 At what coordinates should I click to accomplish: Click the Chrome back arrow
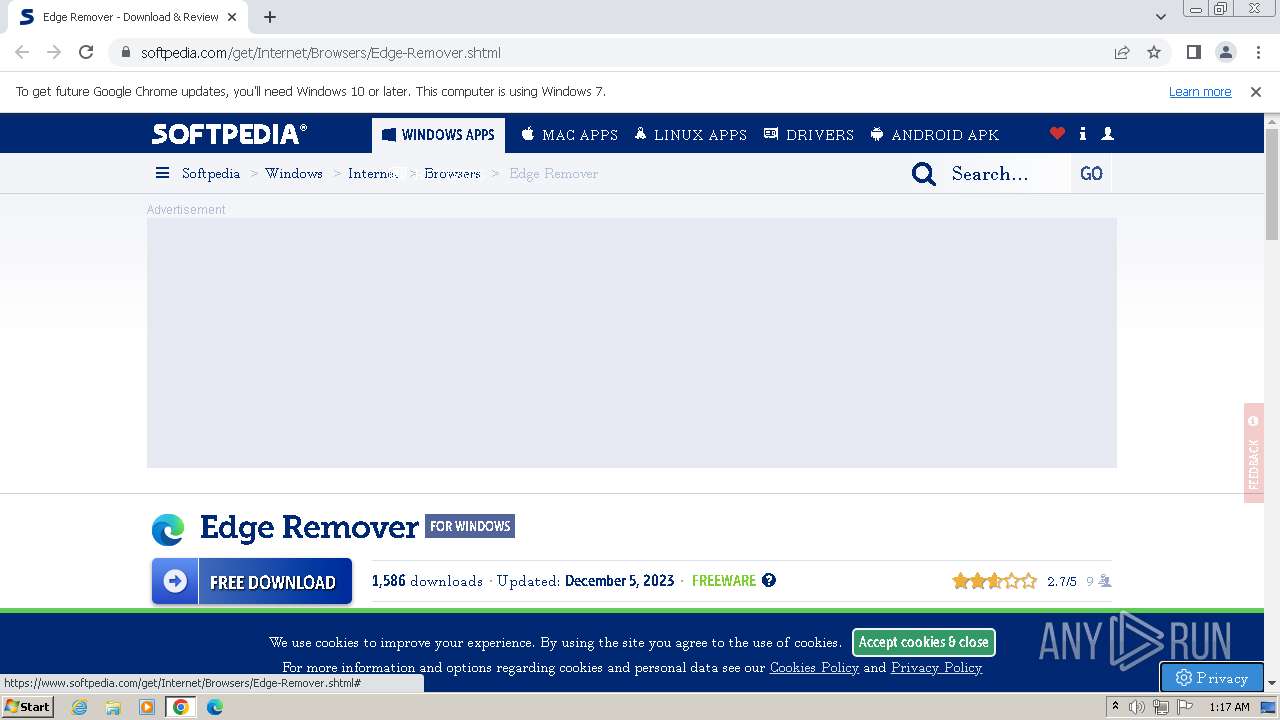(22, 53)
